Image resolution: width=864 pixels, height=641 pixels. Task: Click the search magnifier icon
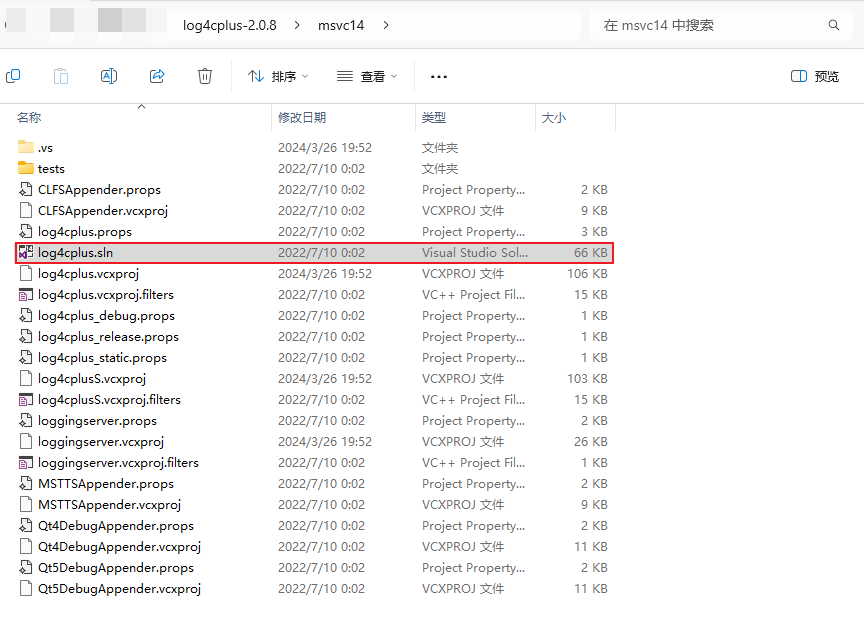tap(836, 25)
